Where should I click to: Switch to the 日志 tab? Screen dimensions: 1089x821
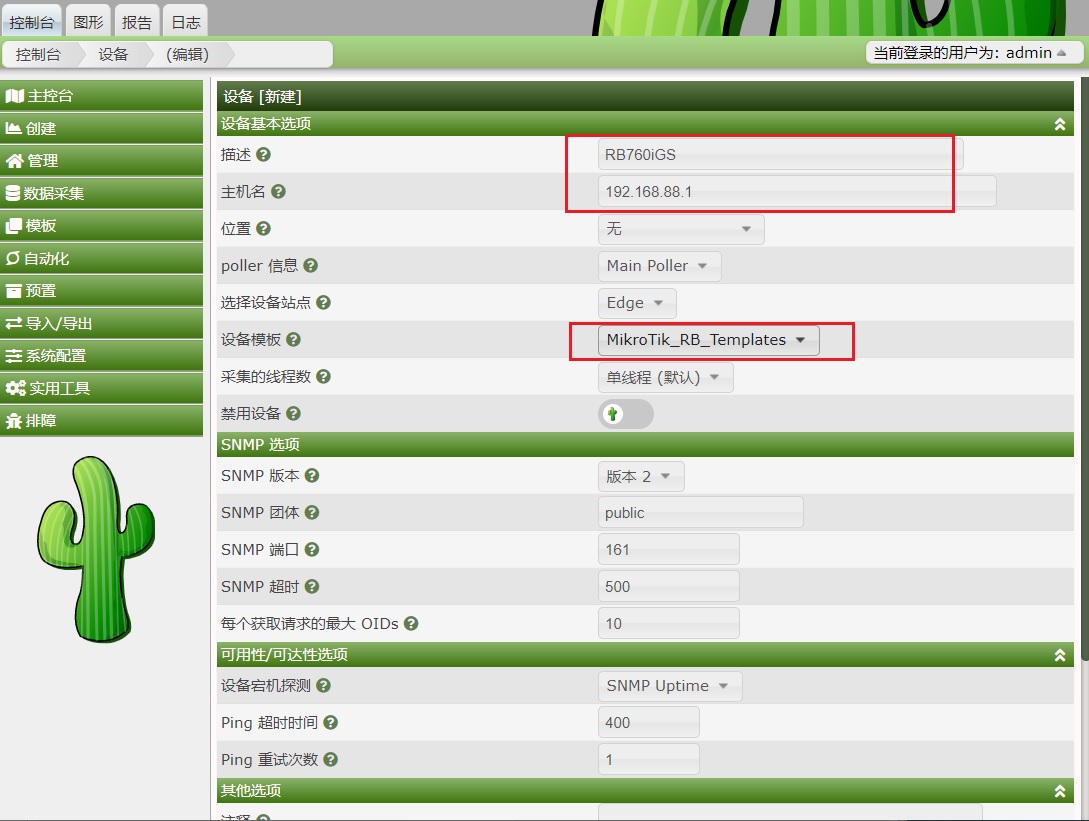click(185, 22)
